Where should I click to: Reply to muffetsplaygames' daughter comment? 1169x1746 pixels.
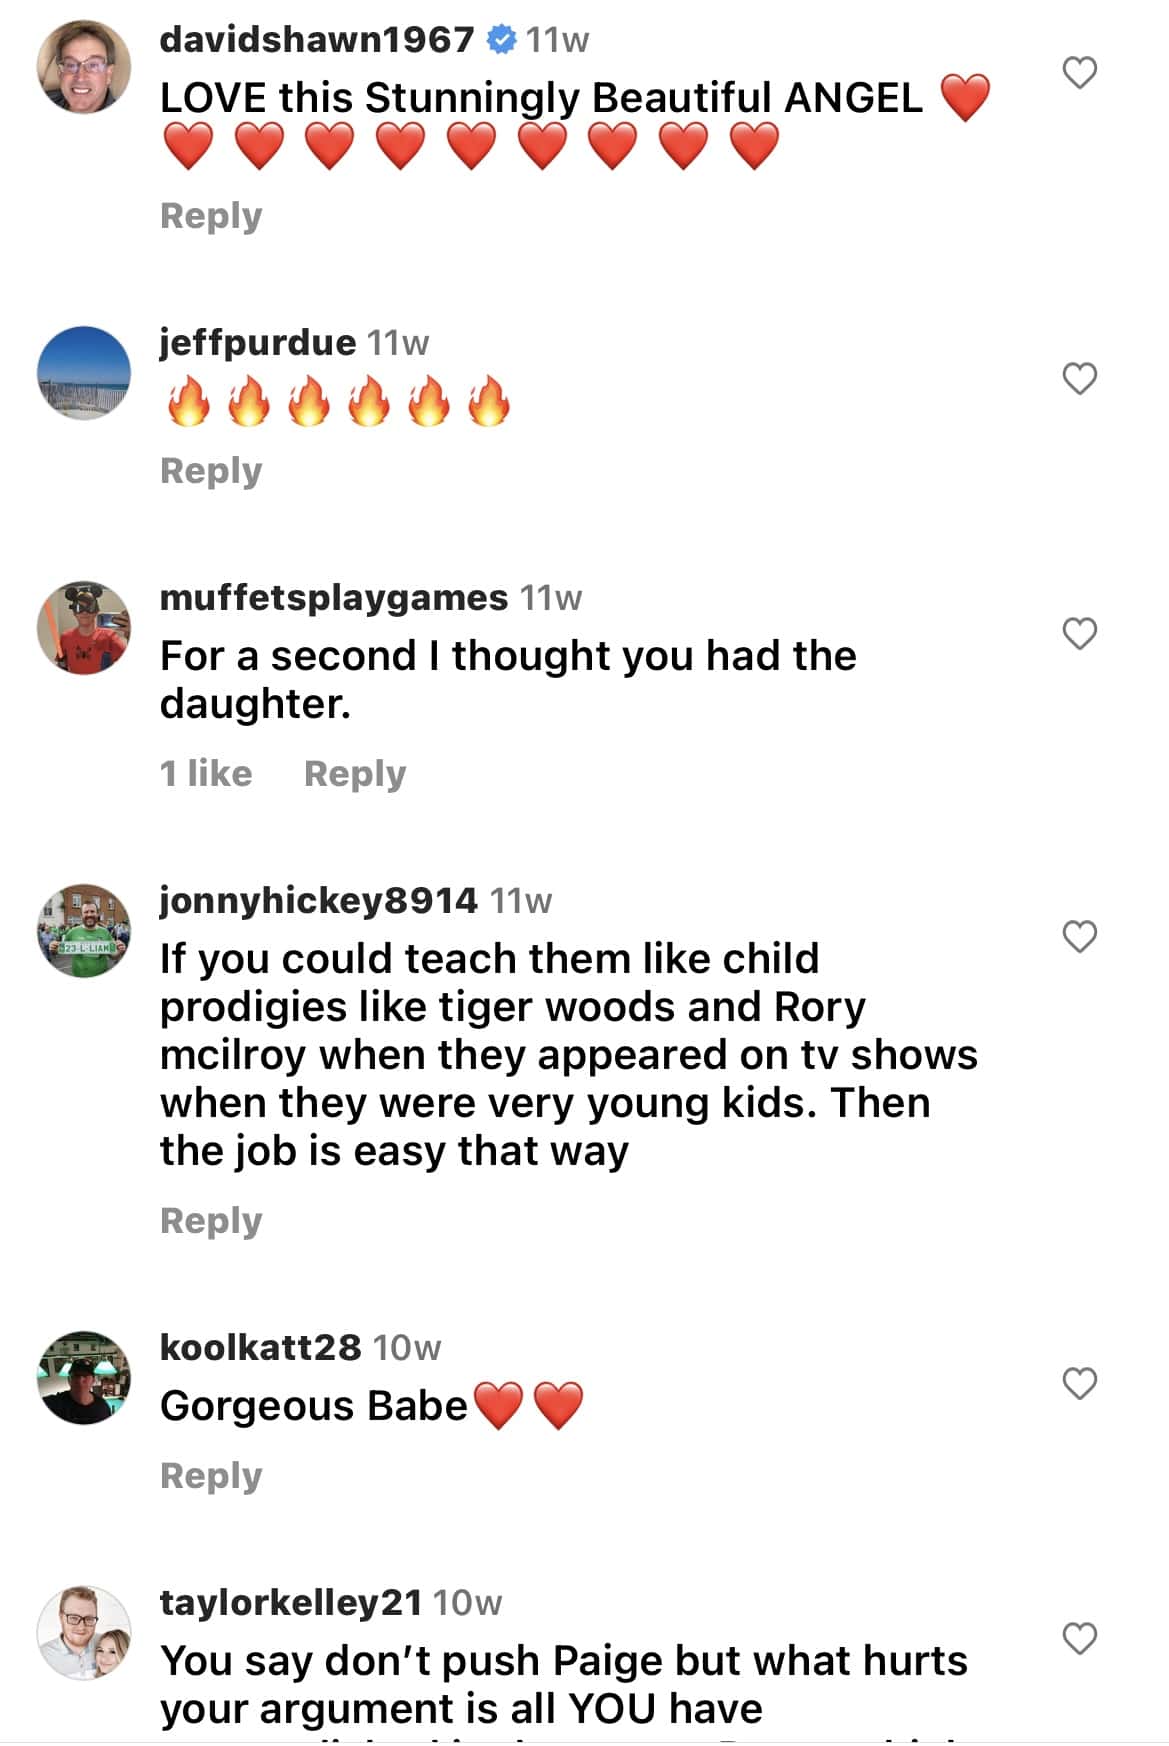pos(355,772)
